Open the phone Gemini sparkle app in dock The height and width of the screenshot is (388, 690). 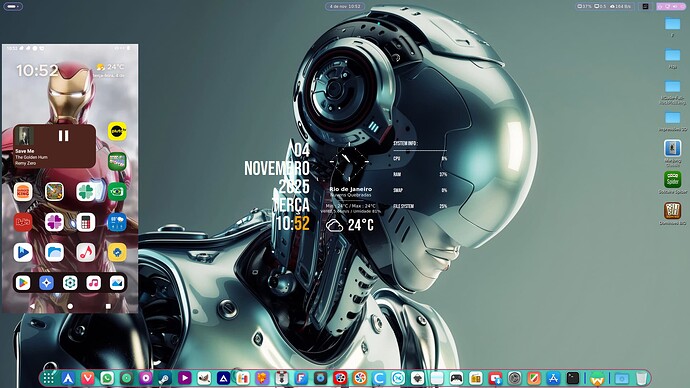pos(46,283)
